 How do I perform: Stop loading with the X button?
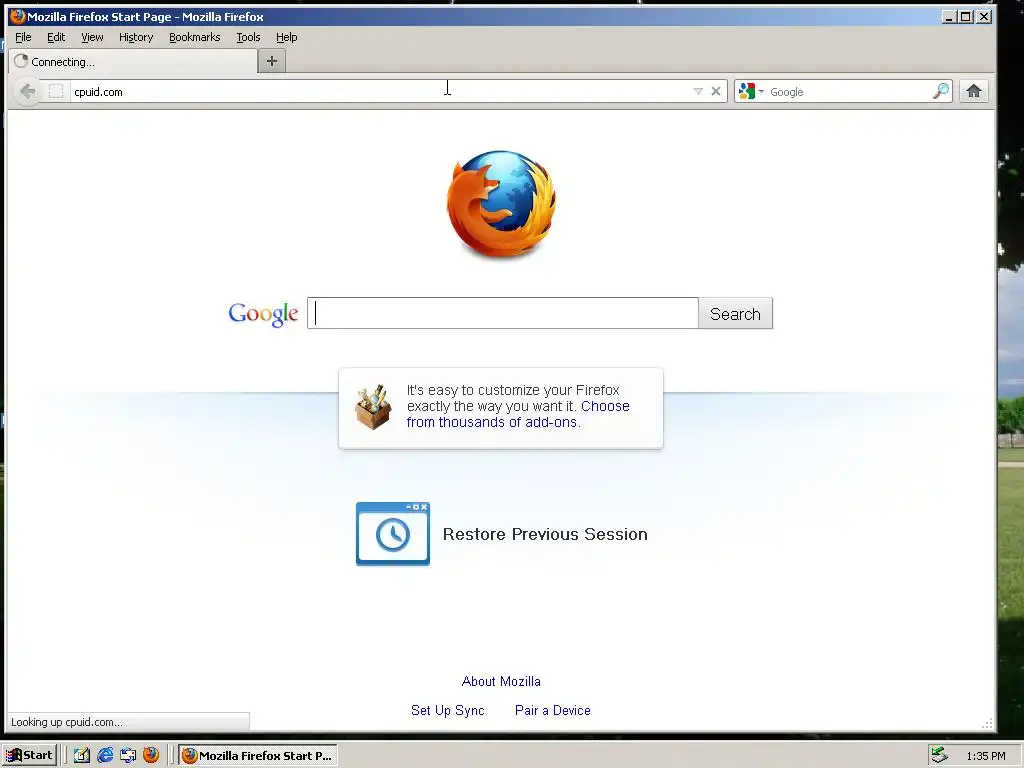pyautogui.click(x=716, y=91)
